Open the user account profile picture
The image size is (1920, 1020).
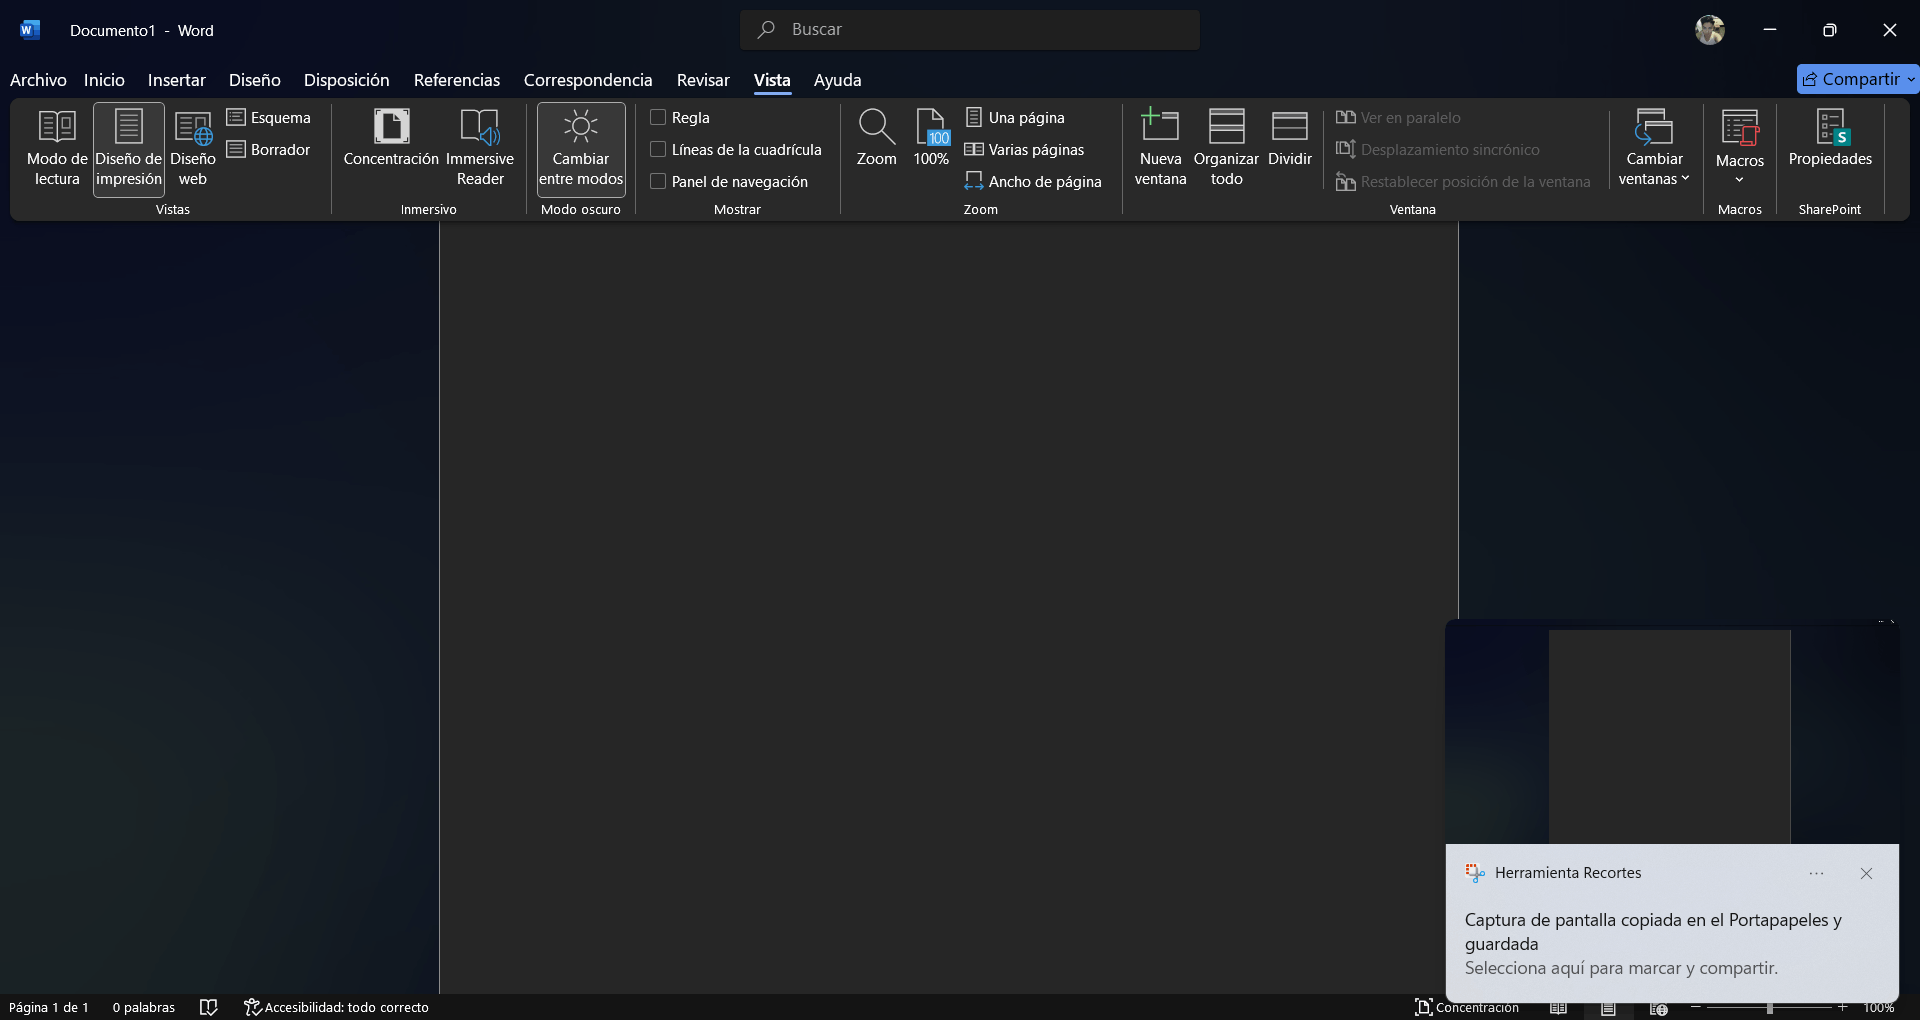[x=1710, y=30]
